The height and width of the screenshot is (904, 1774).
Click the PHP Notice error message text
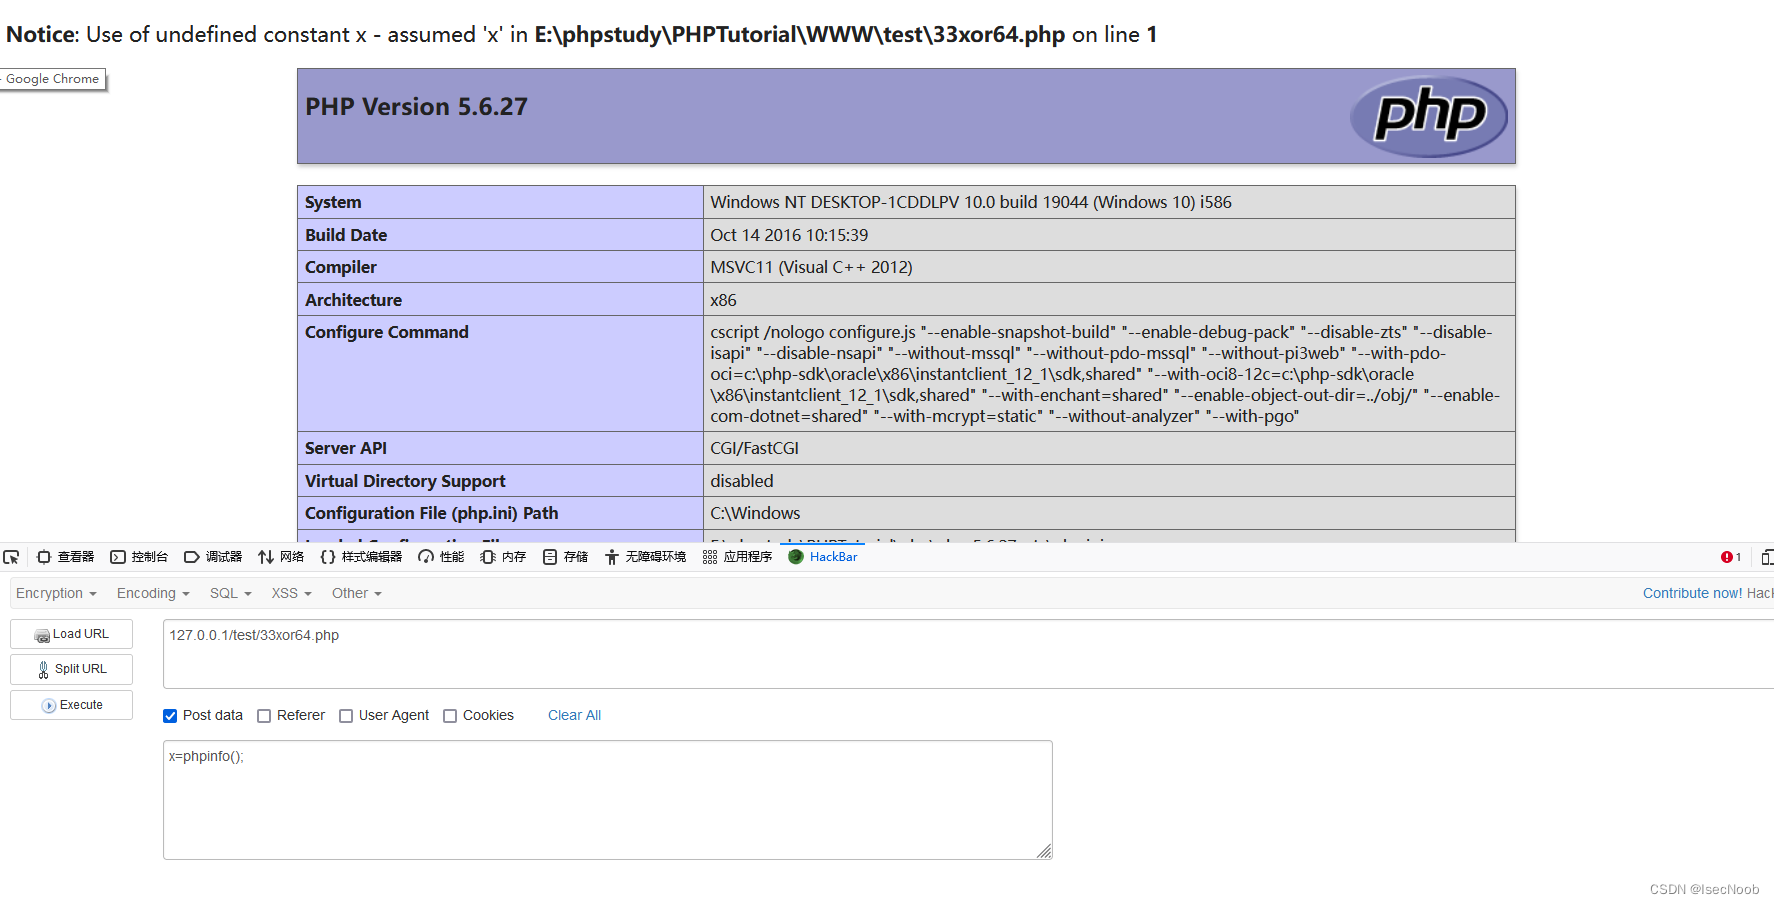click(581, 34)
